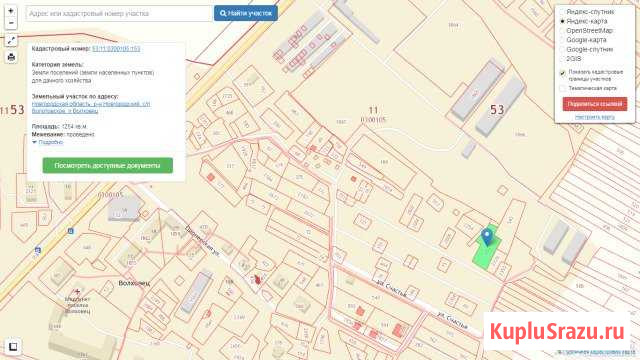The width and height of the screenshot is (640, 360).
Task: Switch the base map to Google-спутник
Action: click(x=589, y=49)
